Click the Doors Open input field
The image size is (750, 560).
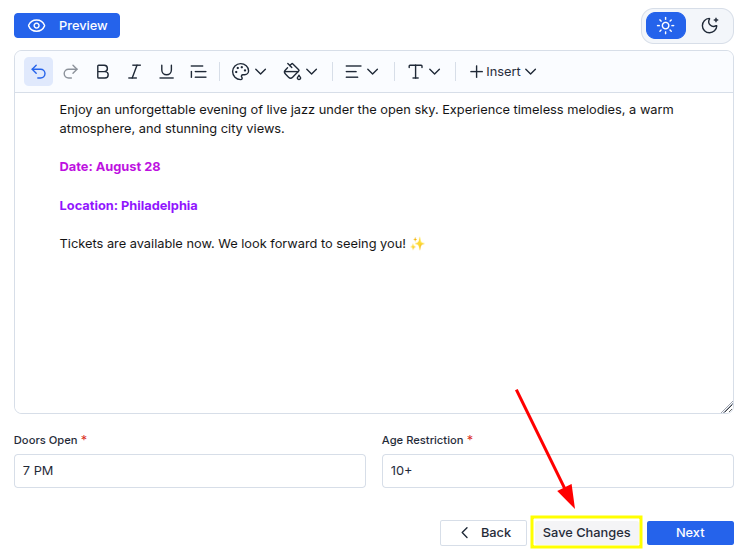pos(190,471)
